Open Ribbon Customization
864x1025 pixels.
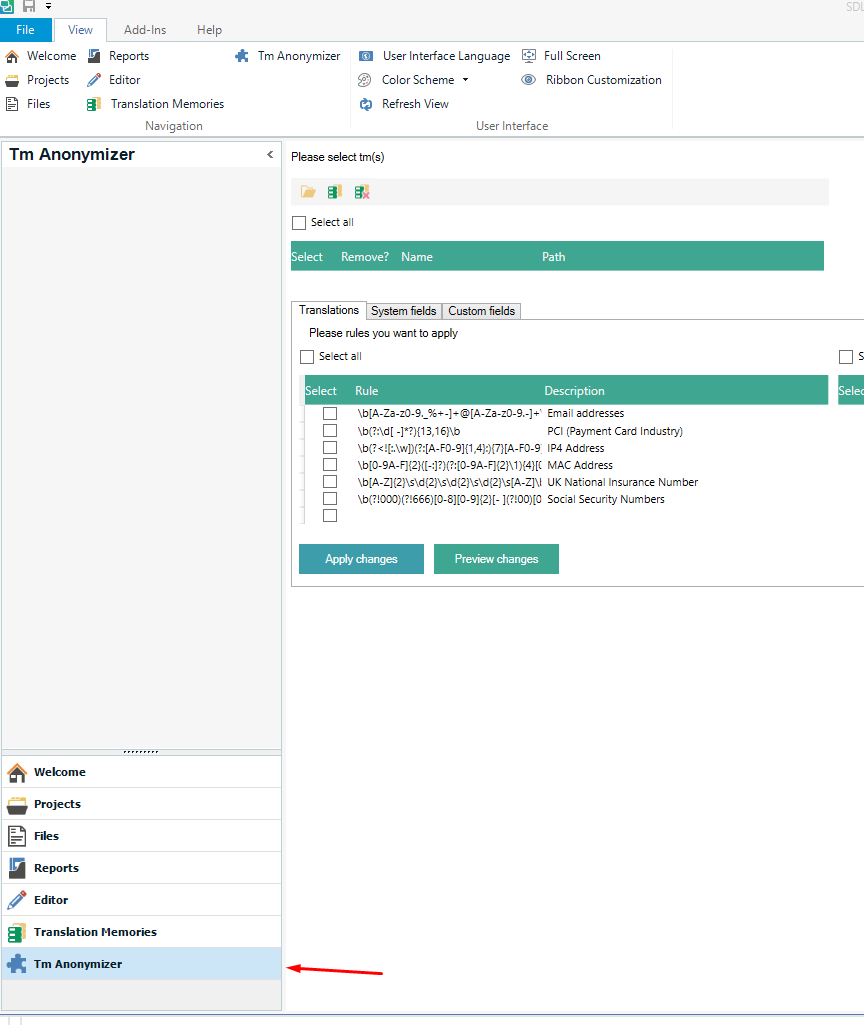(x=591, y=80)
